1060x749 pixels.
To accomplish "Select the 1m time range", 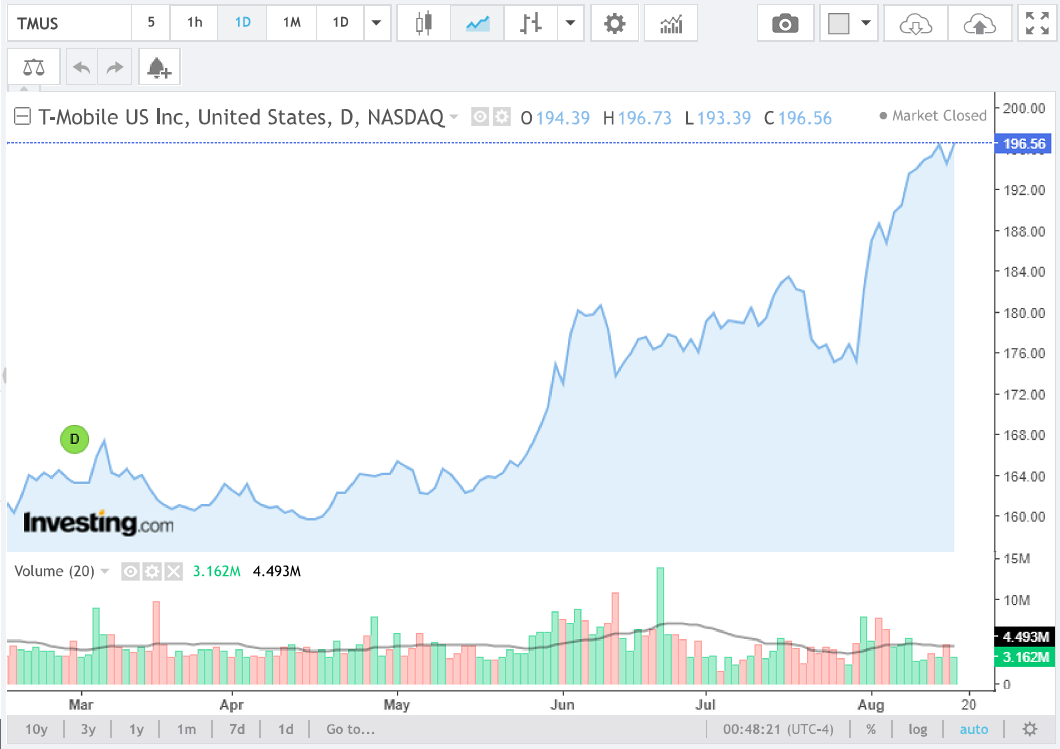I will [x=187, y=729].
